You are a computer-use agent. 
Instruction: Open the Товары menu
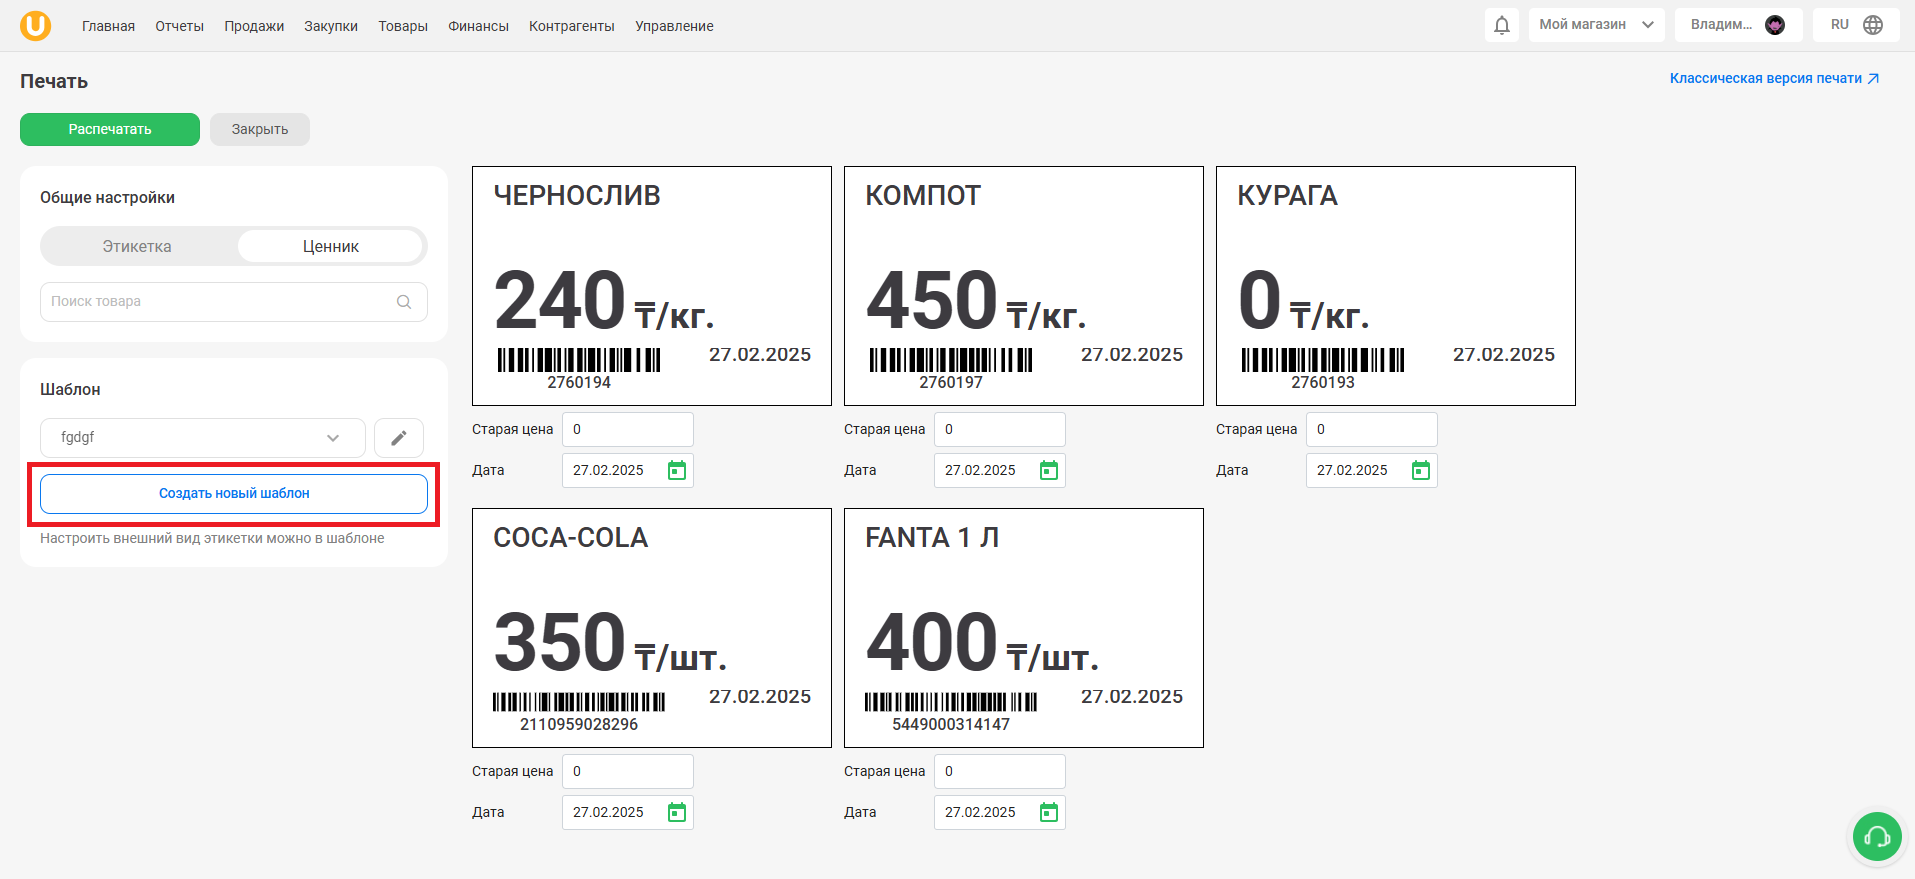[x=403, y=26]
